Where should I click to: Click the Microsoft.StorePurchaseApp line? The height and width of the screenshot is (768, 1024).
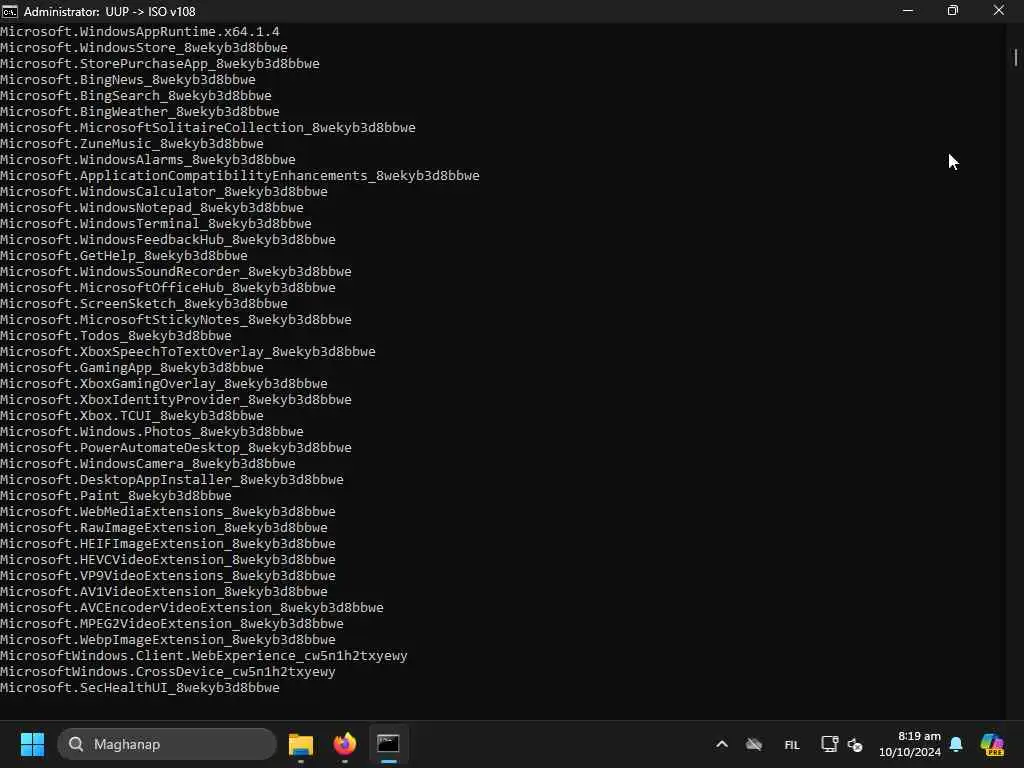[160, 63]
